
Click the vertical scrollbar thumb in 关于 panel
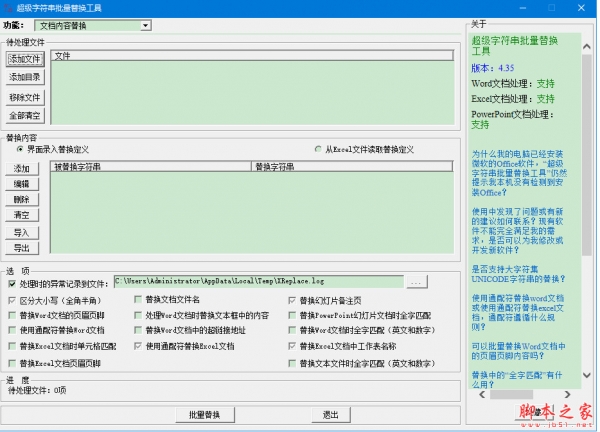click(587, 155)
